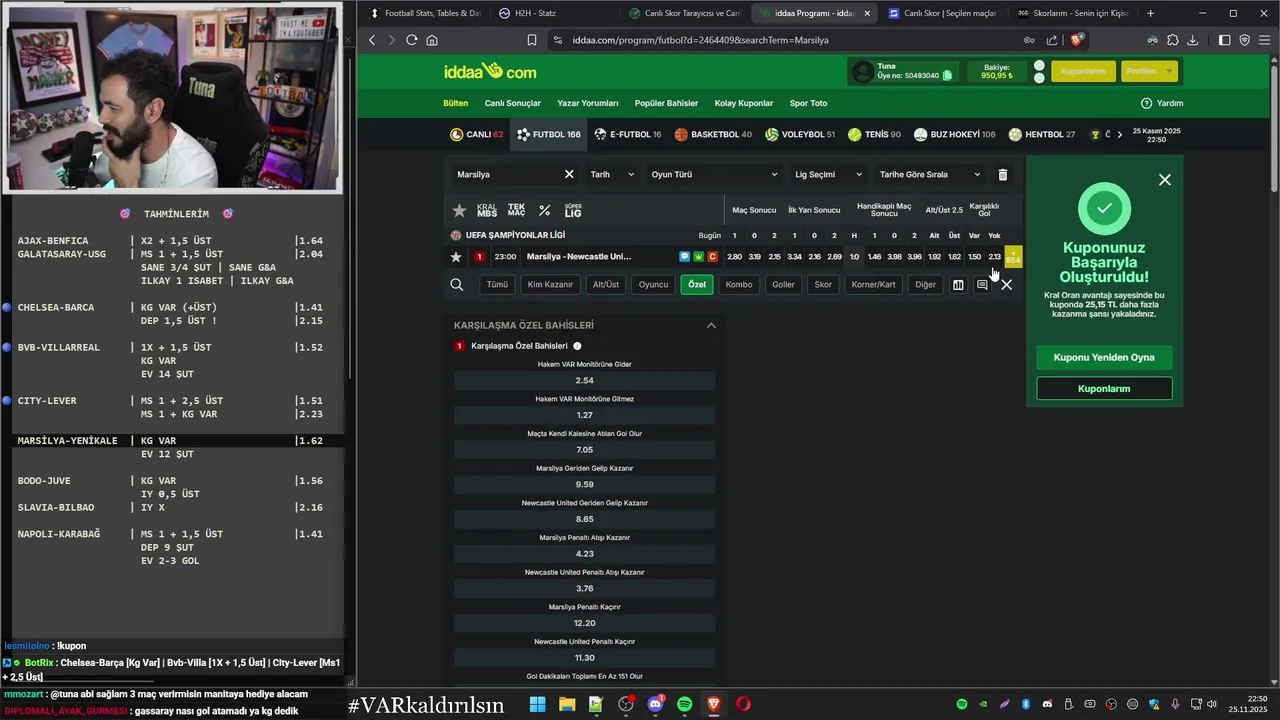This screenshot has width=1280, height=720.
Task: Open the Canlı Sonuçlar menu
Action: click(x=513, y=103)
